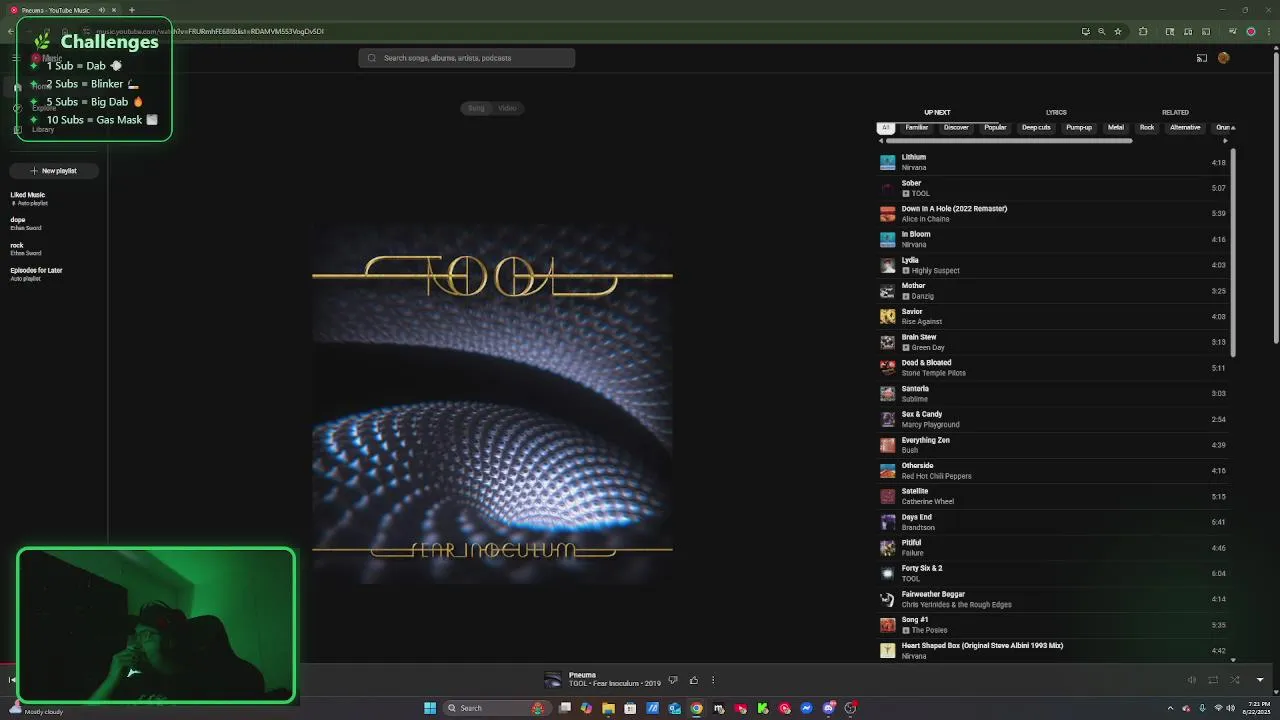Open the Windows Start menu
This screenshot has width=1280, height=720.
[x=430, y=708]
